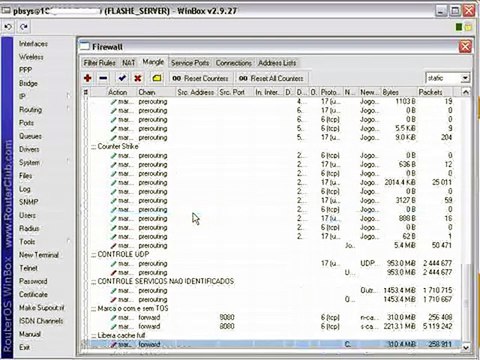The height and width of the screenshot is (360, 480).
Task: Open the static filter dropdown
Action: 465,78
